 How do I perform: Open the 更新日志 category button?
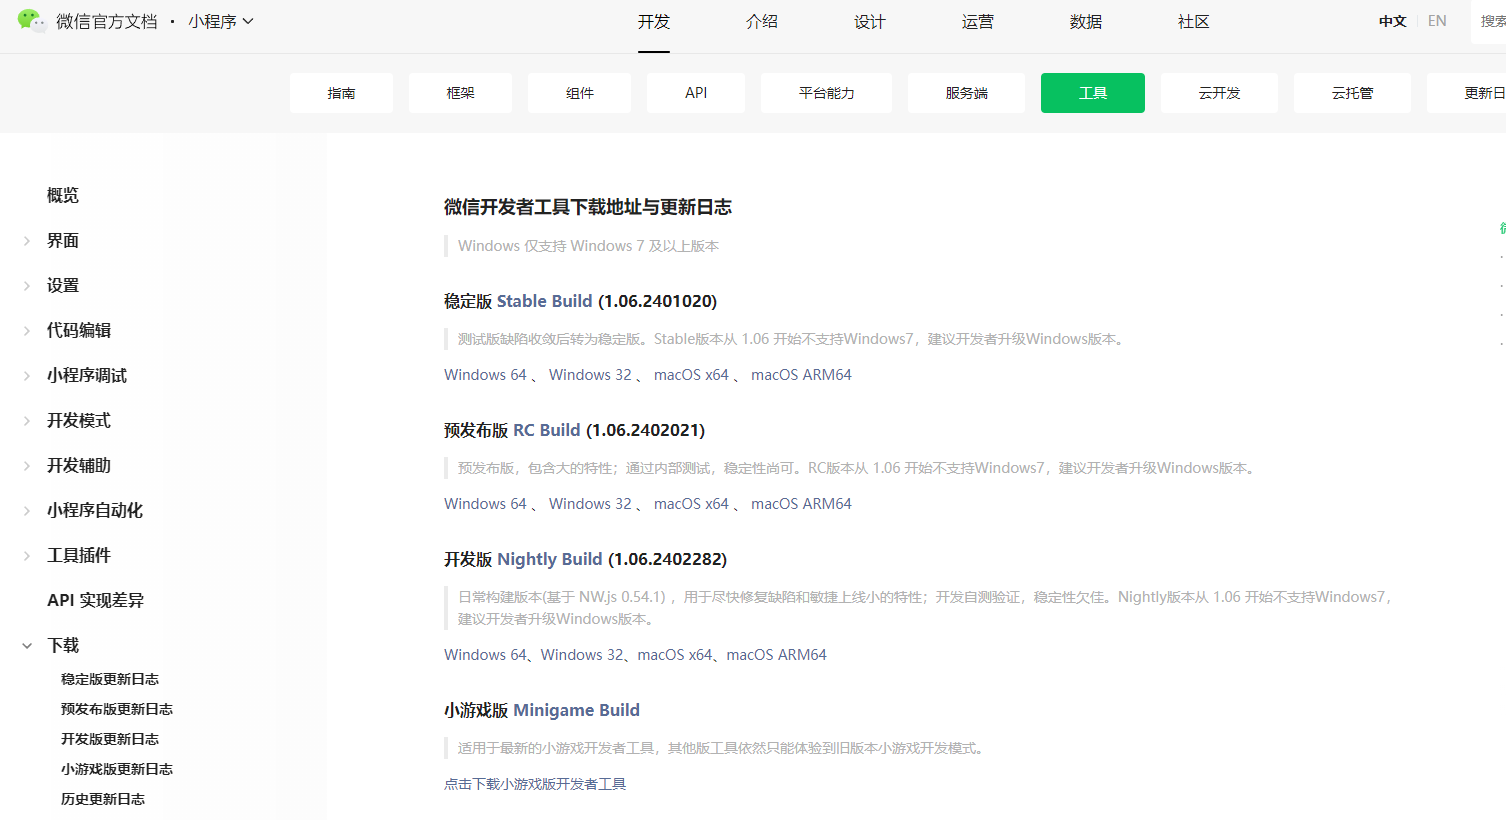tap(1467, 93)
